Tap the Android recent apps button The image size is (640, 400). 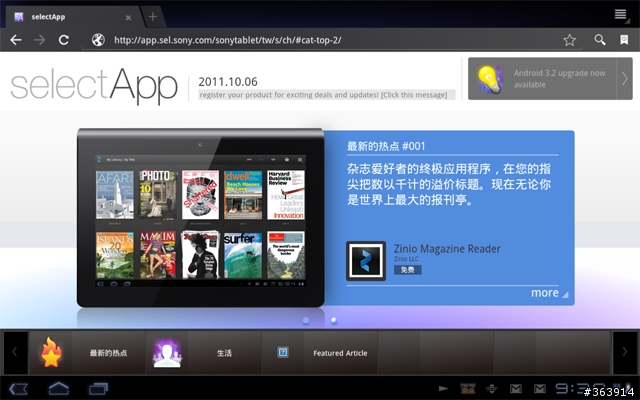coord(98,388)
